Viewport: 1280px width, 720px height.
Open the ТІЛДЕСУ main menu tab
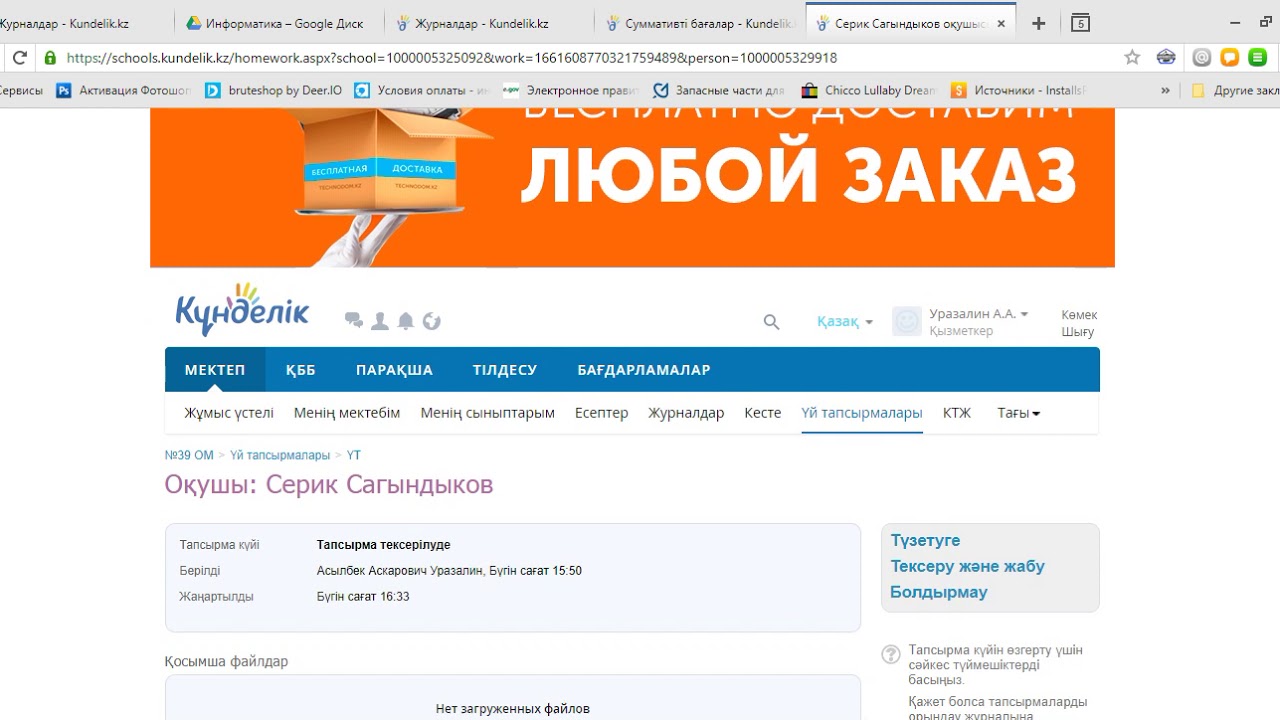coord(505,370)
